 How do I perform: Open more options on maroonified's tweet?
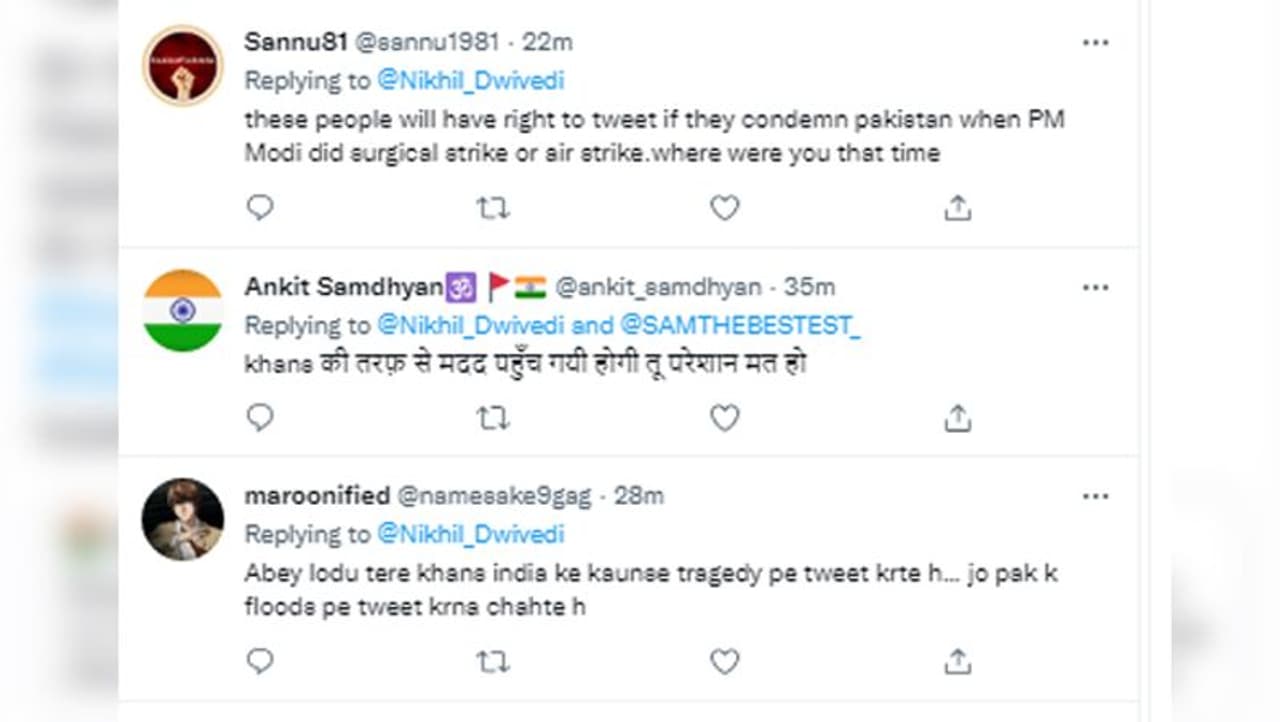(x=1095, y=496)
